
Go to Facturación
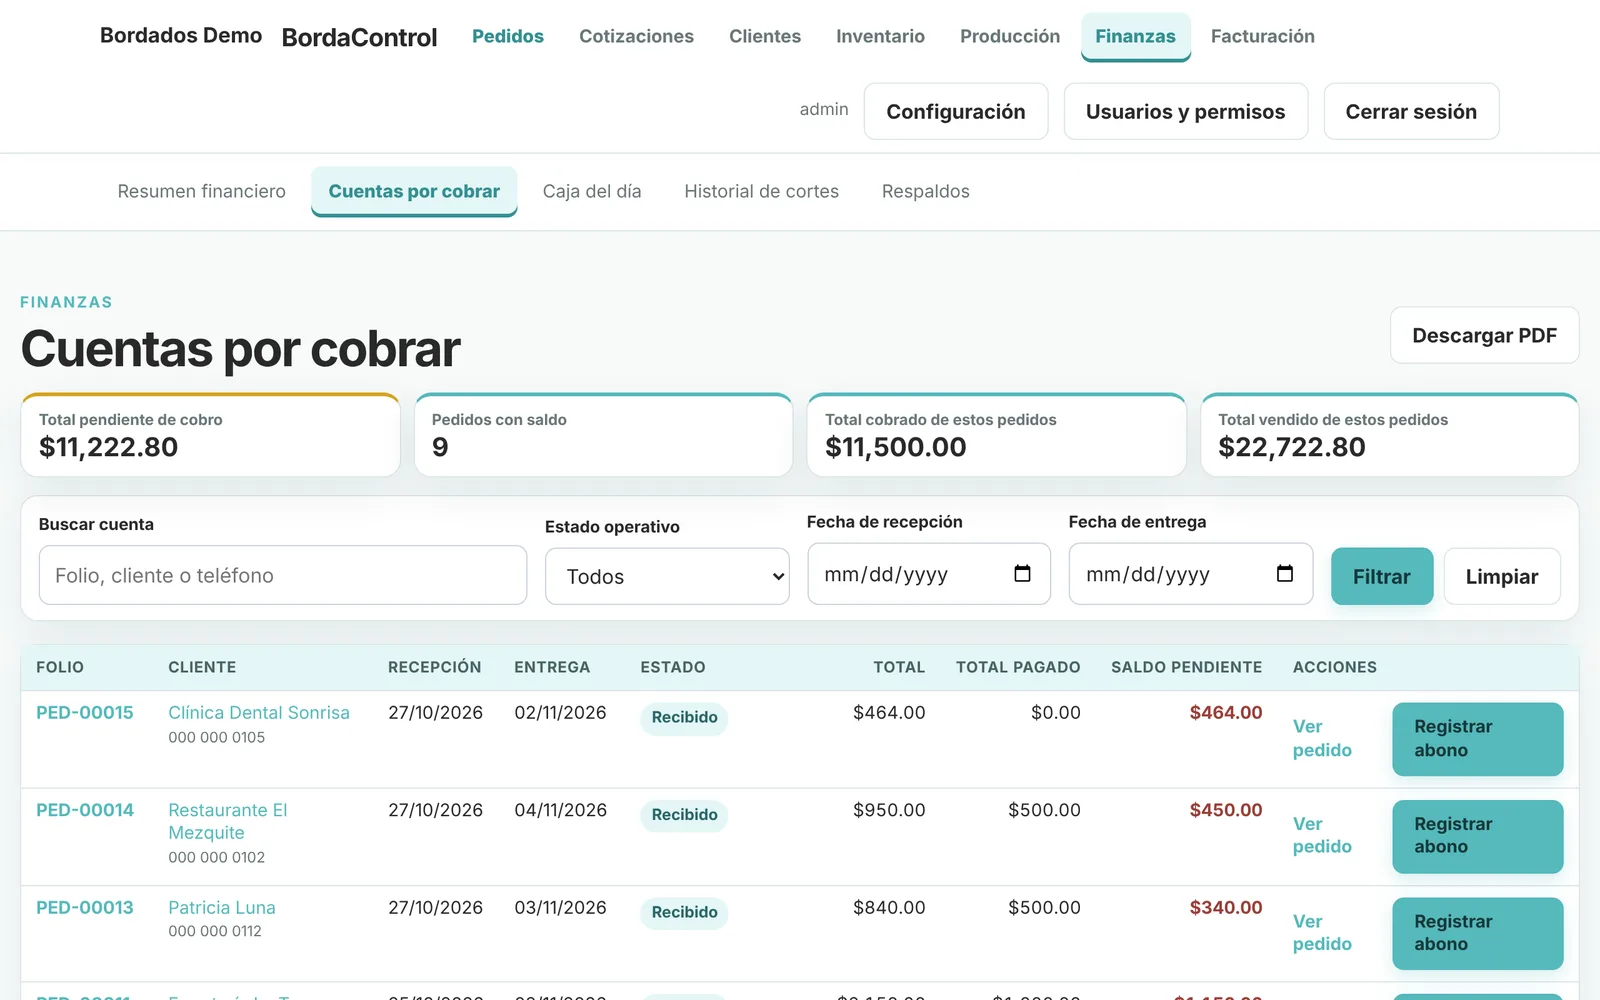[1263, 36]
